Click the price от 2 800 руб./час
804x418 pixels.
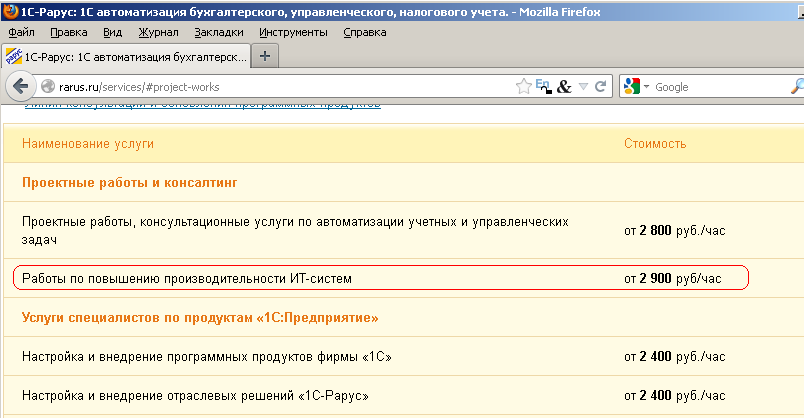pyautogui.click(x=674, y=230)
